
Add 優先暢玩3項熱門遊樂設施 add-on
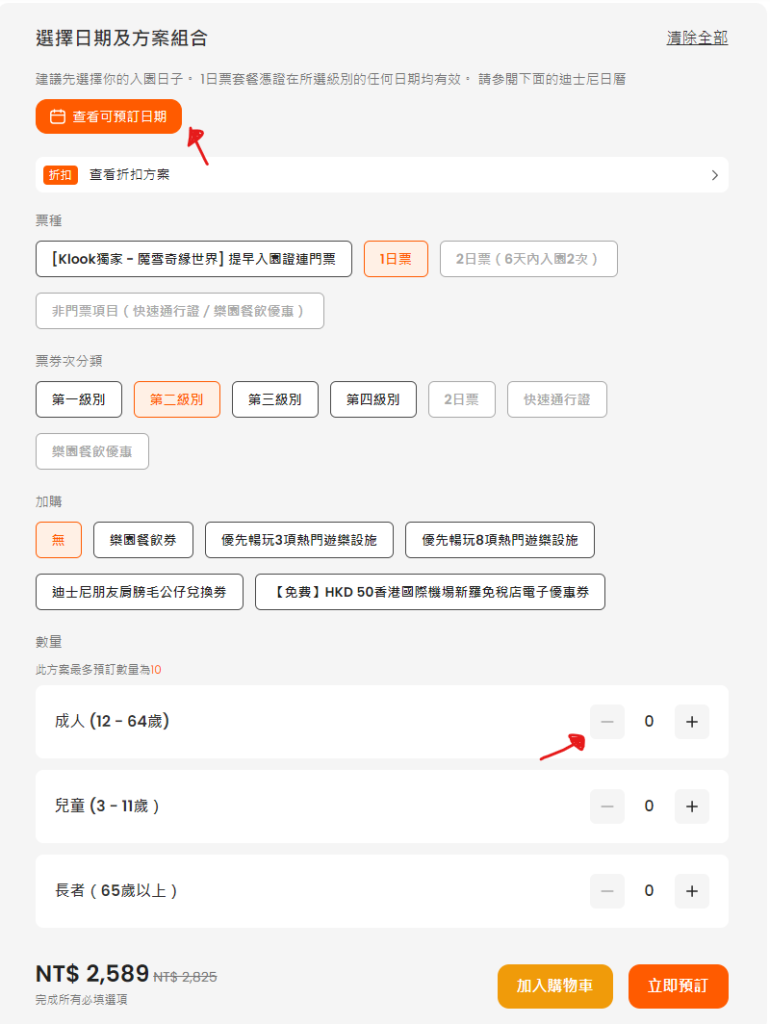pyautogui.click(x=299, y=539)
